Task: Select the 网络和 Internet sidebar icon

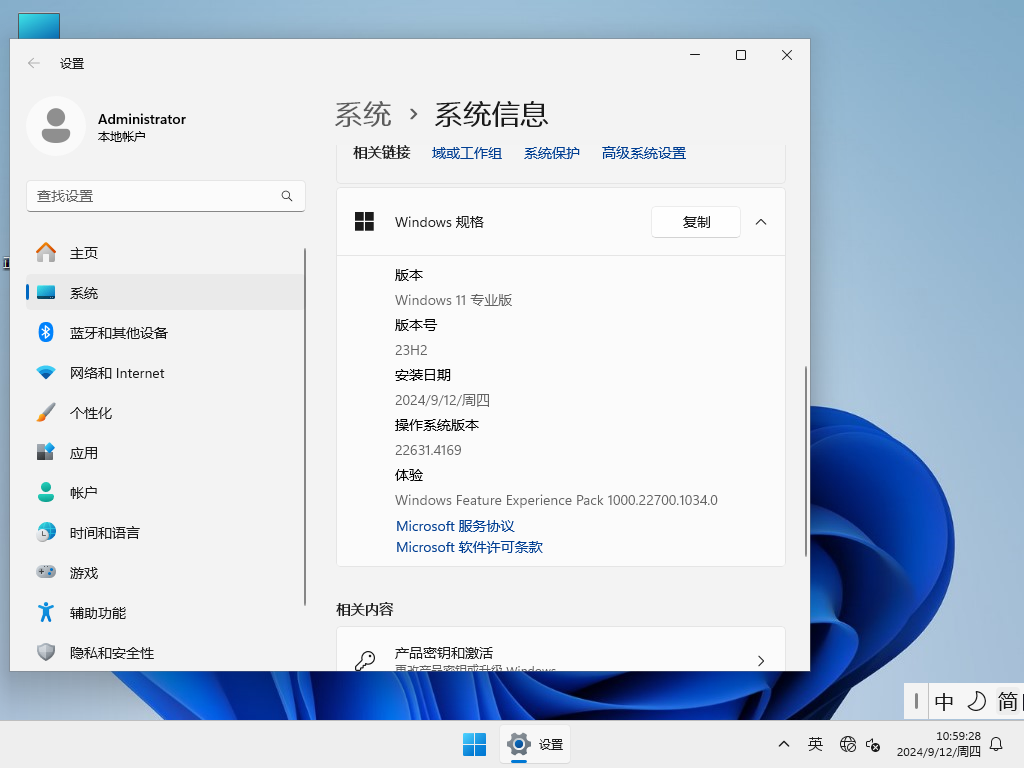Action: [x=46, y=373]
